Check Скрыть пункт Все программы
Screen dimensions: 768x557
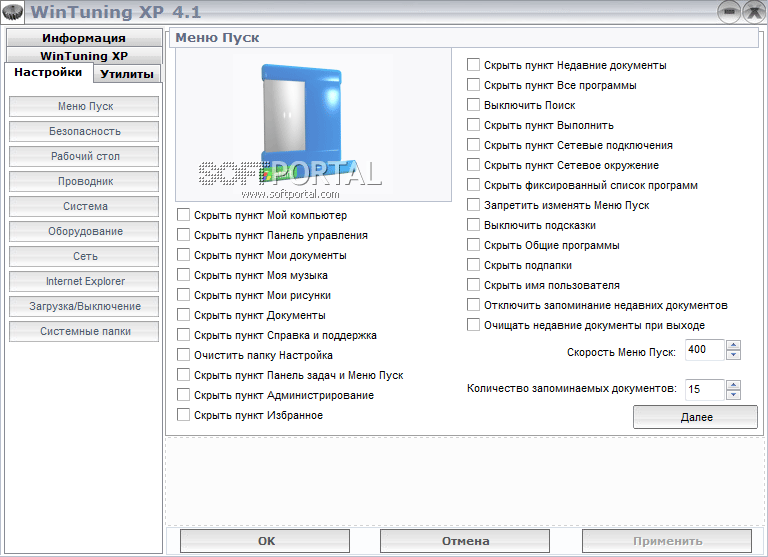pyautogui.click(x=474, y=85)
